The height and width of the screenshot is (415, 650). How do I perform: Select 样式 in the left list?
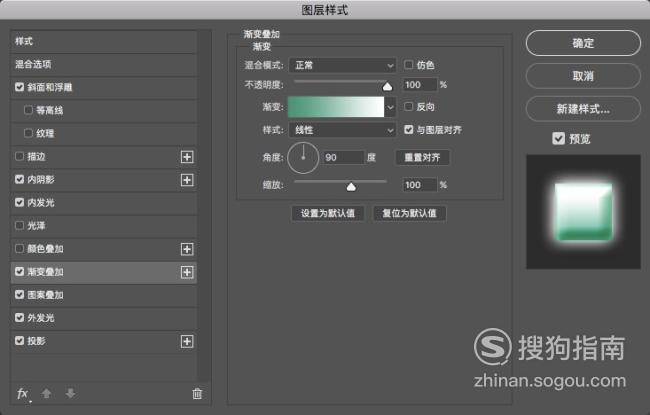104,41
